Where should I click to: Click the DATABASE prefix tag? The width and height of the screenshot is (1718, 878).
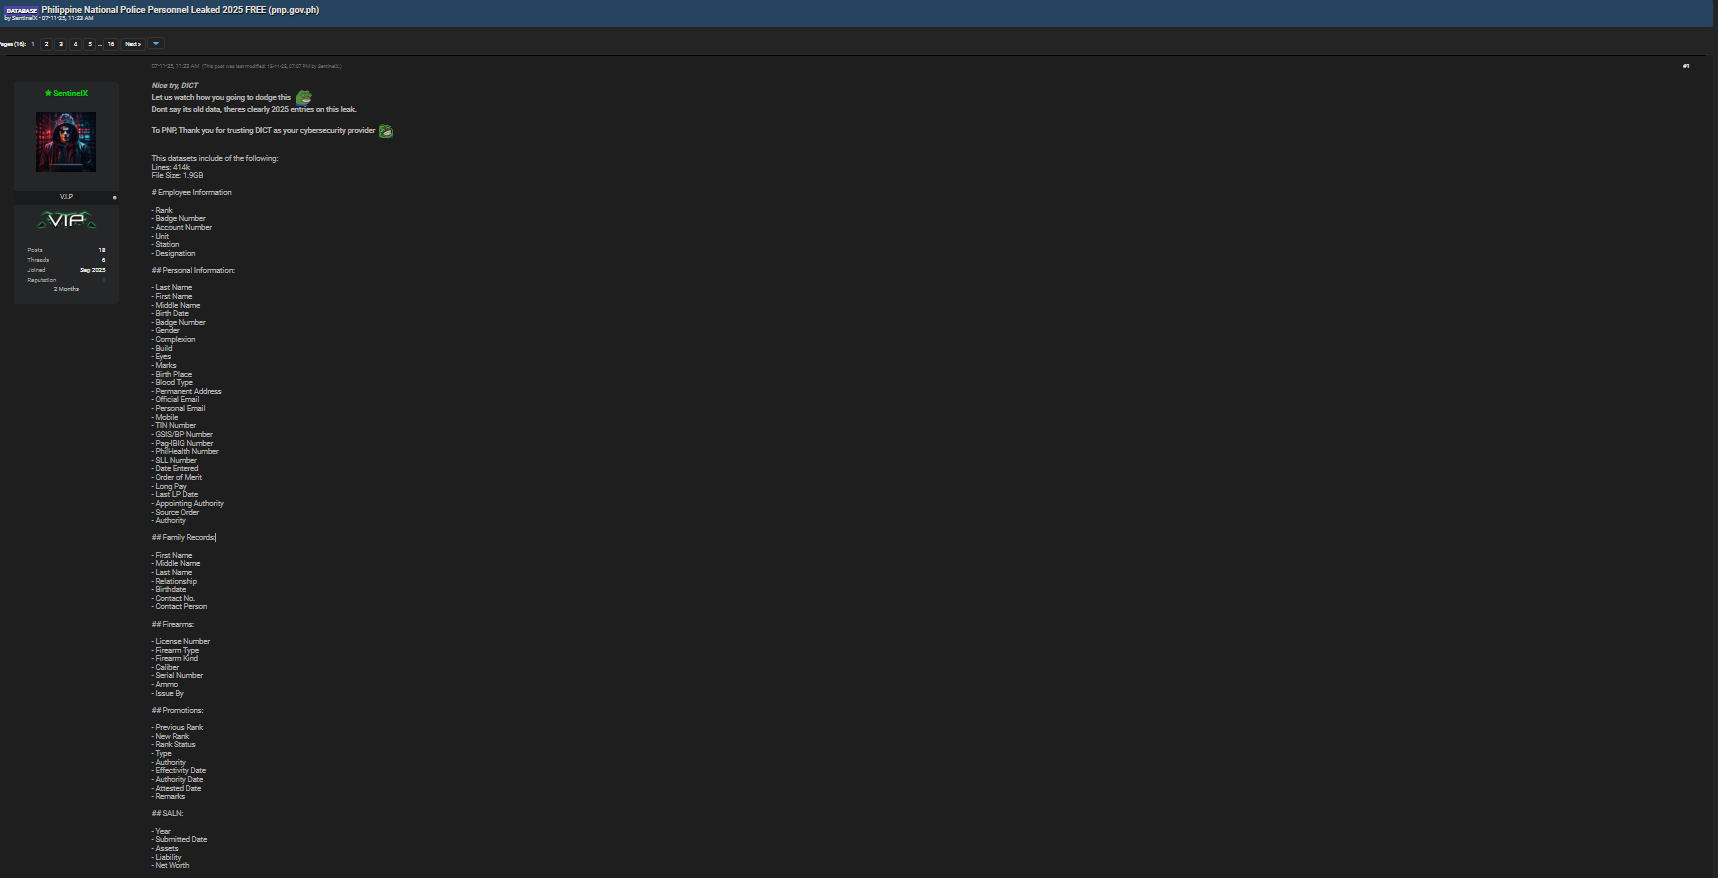coord(21,10)
